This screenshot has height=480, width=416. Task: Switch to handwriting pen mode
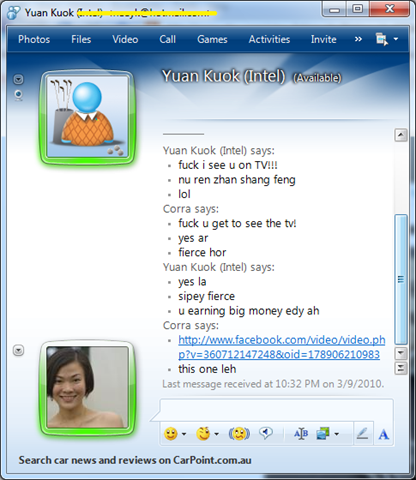(362, 434)
